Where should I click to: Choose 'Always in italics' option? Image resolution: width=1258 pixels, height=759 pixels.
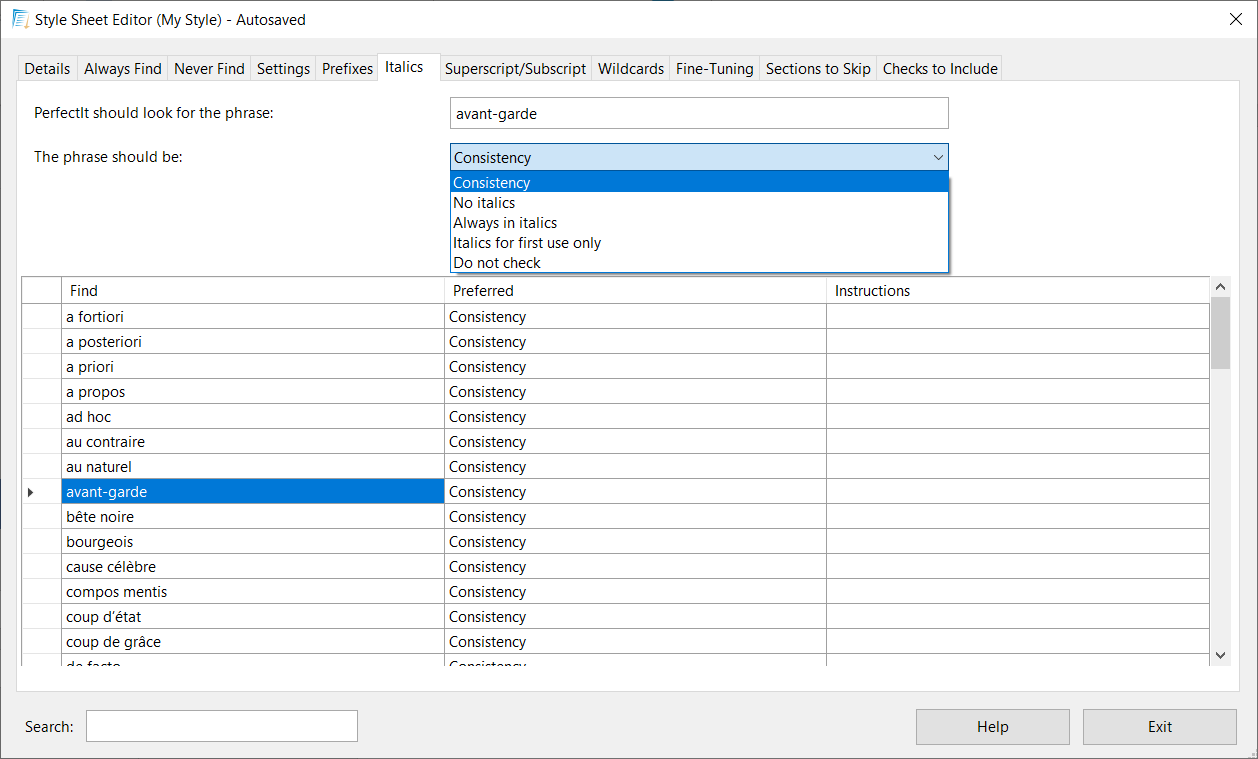coord(505,223)
